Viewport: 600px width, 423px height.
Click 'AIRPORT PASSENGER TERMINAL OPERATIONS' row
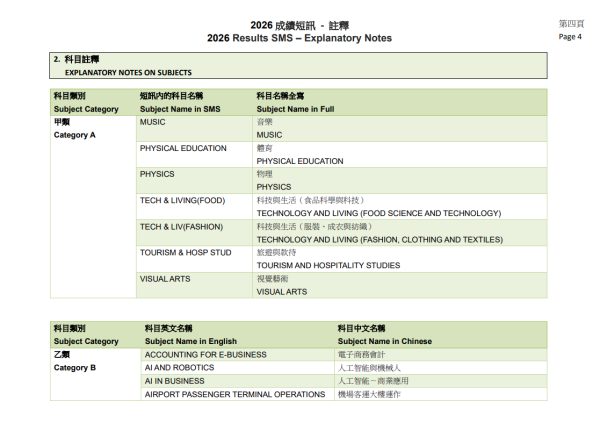(x=344, y=394)
